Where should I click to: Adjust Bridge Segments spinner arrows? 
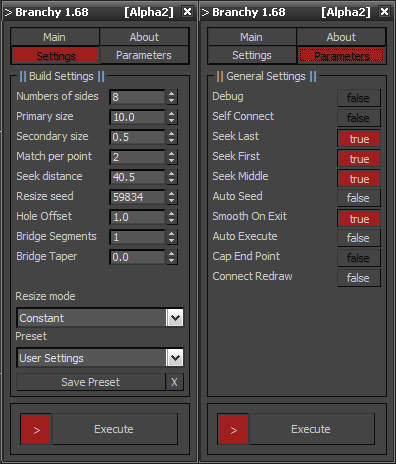click(172, 237)
